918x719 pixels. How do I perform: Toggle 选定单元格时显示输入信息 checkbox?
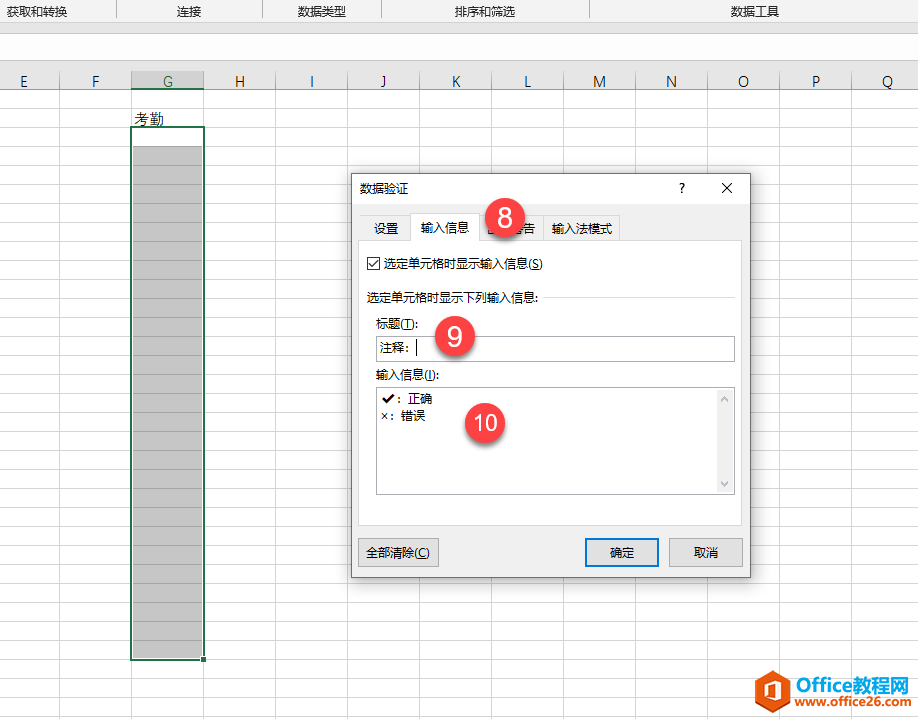coord(370,263)
